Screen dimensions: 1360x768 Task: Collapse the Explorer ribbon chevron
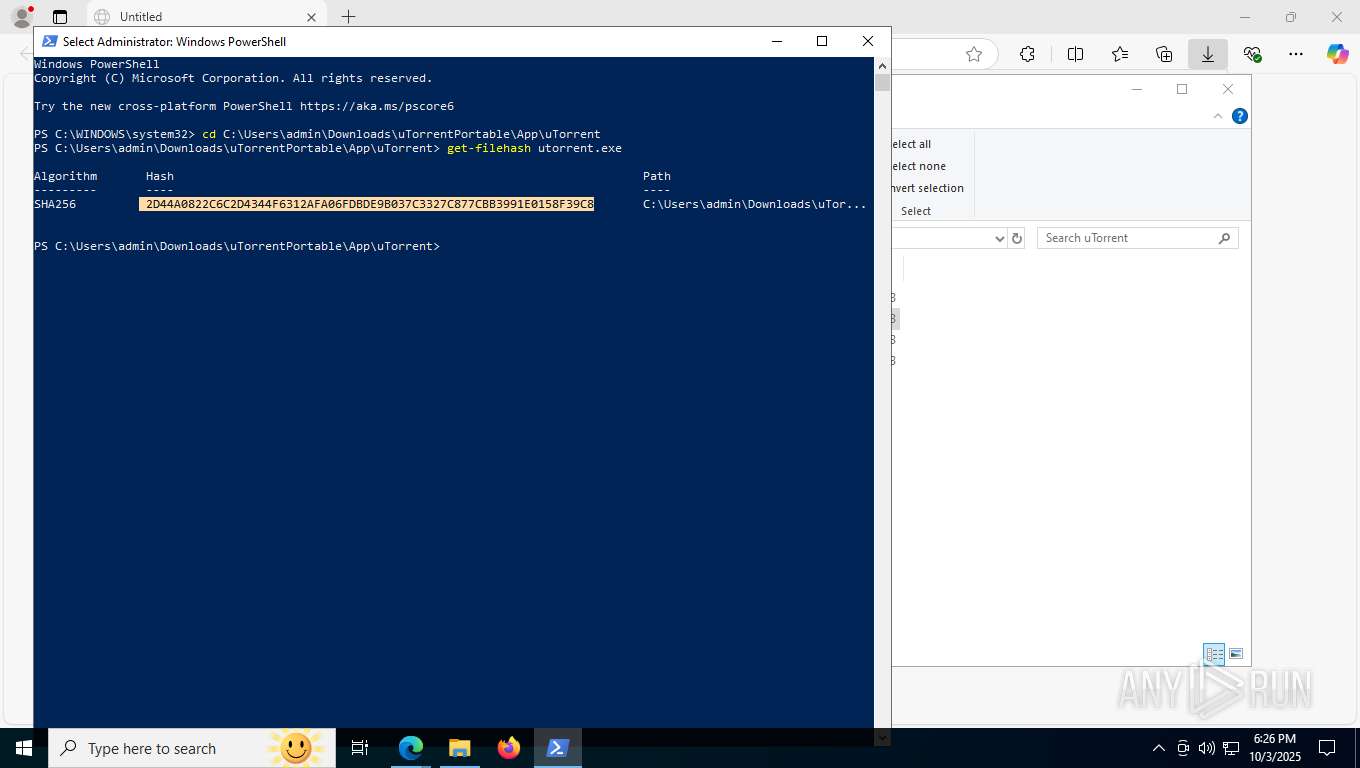click(1218, 116)
